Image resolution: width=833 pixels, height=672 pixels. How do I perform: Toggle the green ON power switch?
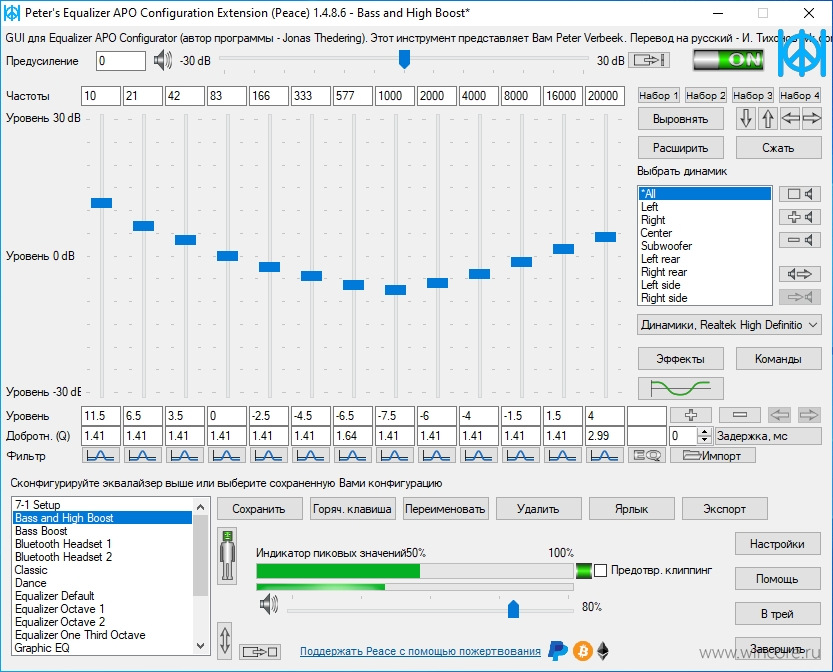pyautogui.click(x=729, y=59)
